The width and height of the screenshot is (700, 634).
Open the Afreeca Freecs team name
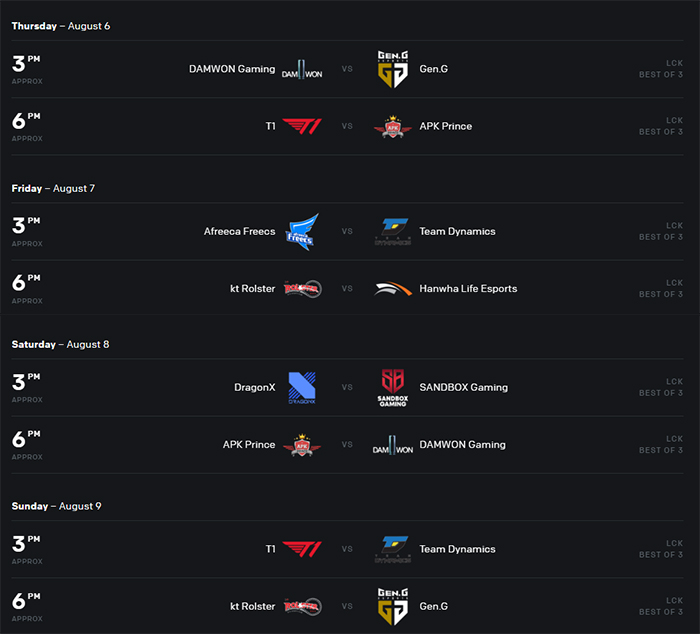point(240,232)
